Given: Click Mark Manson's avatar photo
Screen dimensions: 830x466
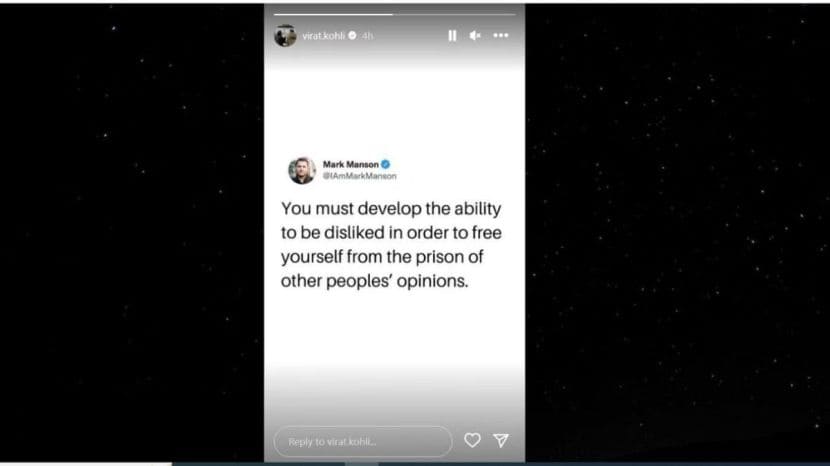Looking at the screenshot, I should tap(302, 170).
